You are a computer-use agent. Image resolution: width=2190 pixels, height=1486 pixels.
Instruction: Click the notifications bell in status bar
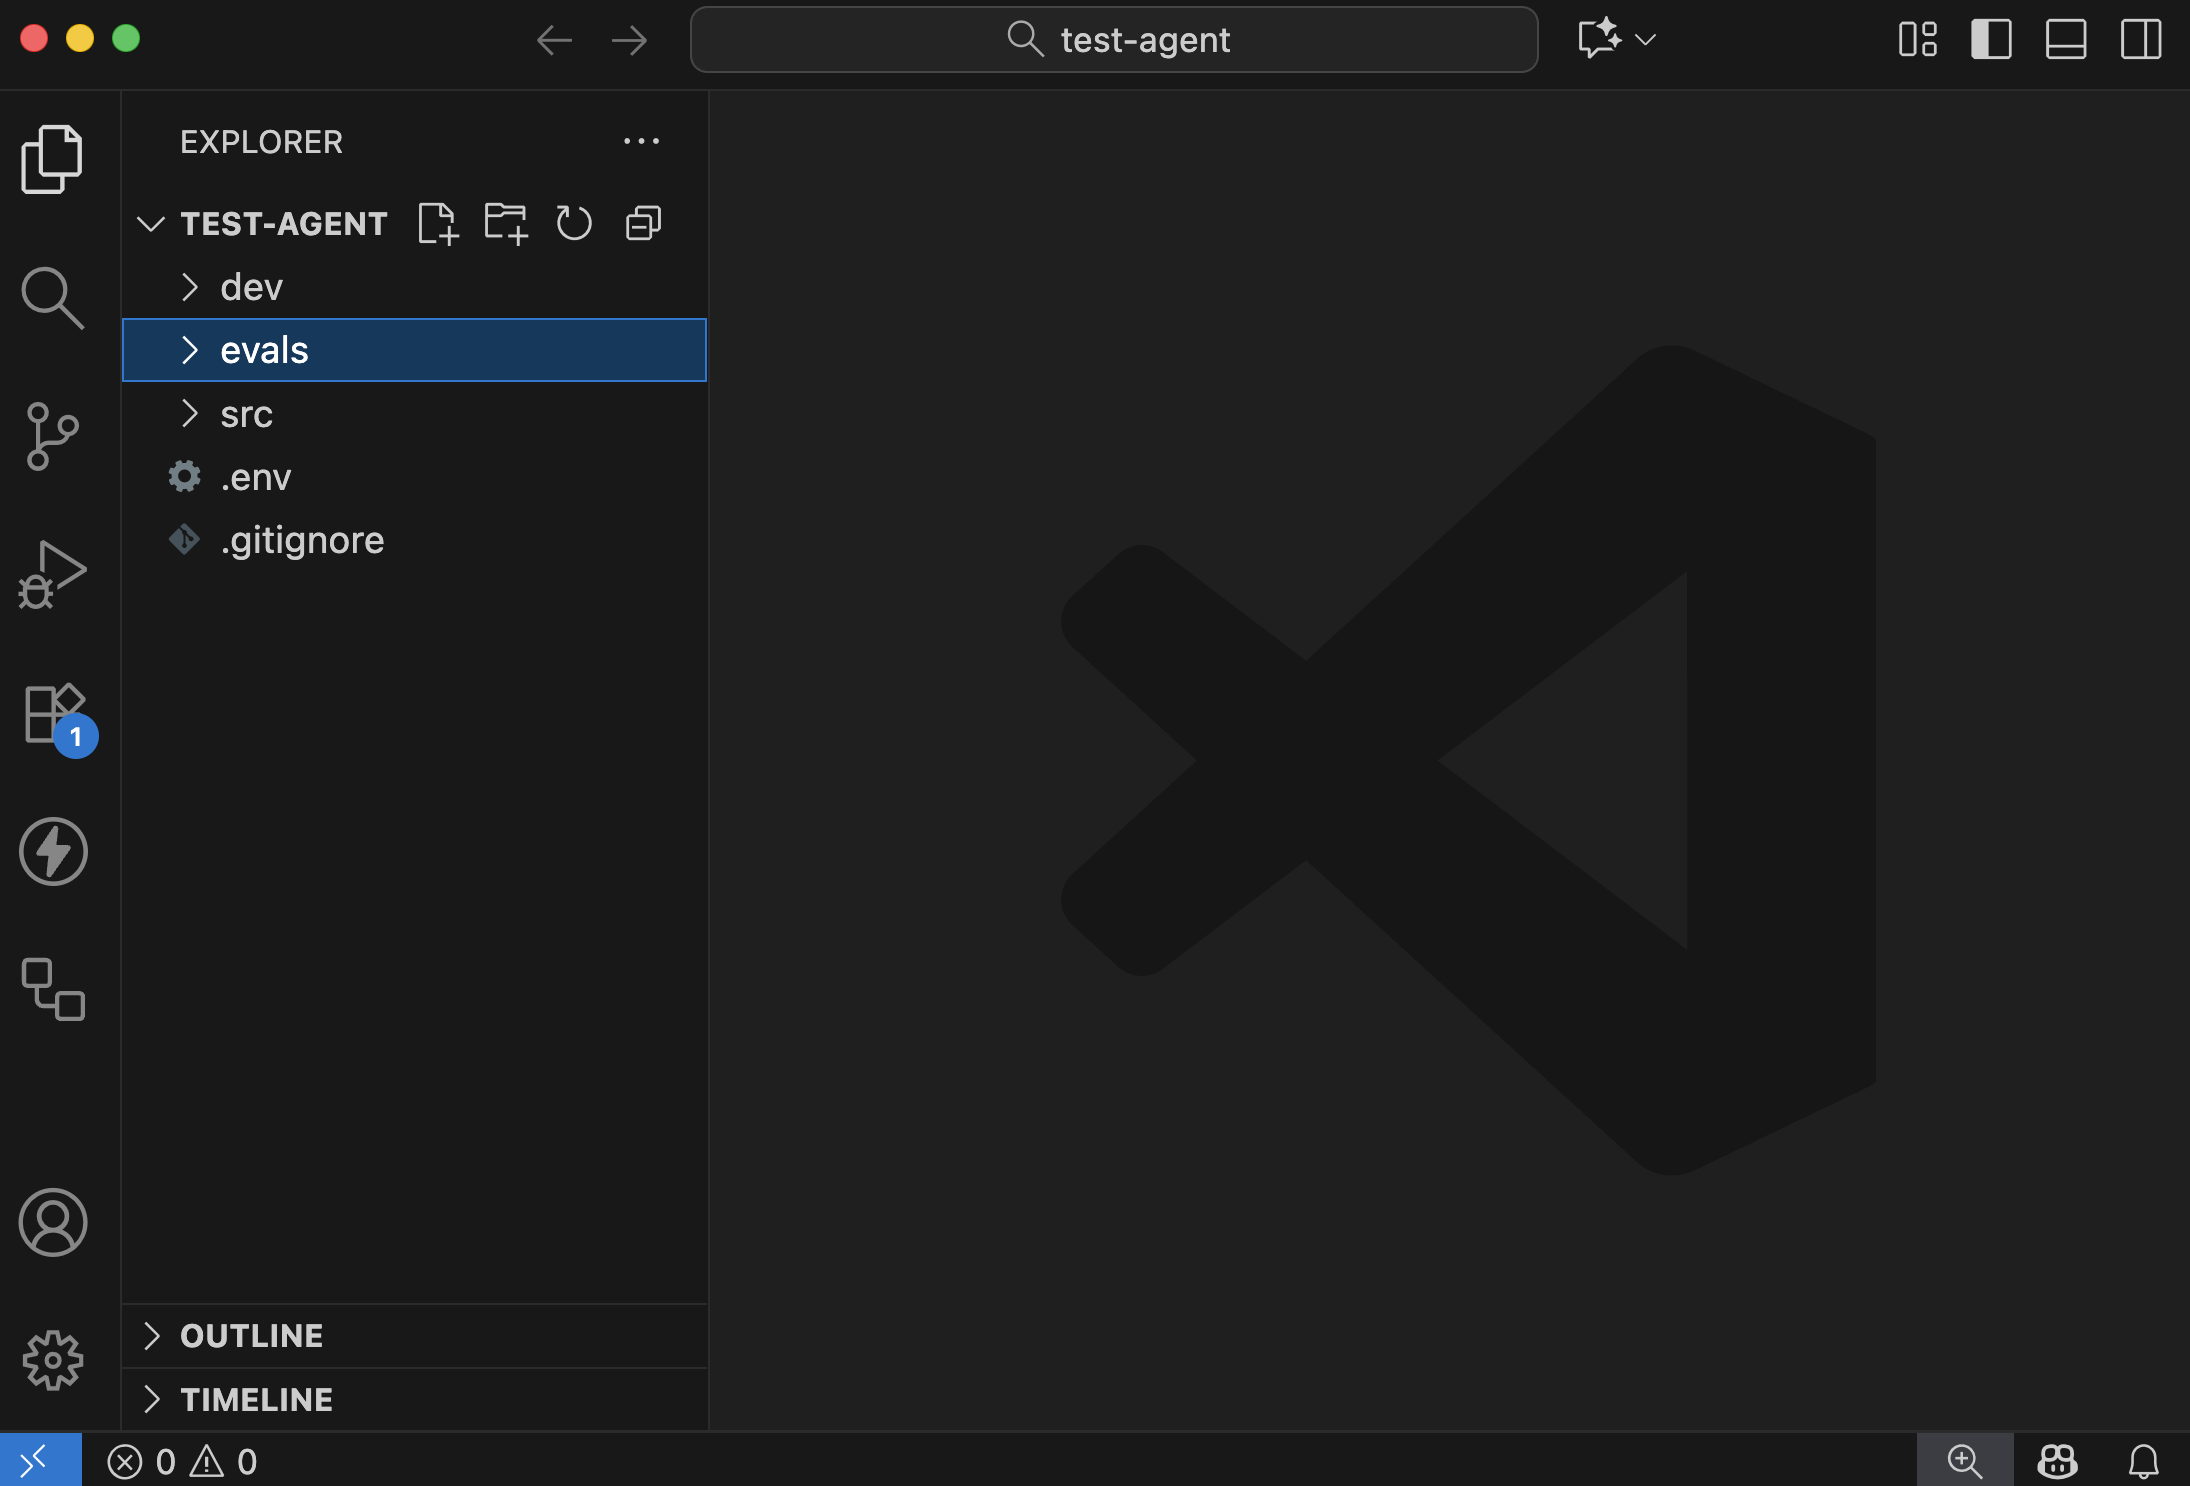pos(2143,1460)
